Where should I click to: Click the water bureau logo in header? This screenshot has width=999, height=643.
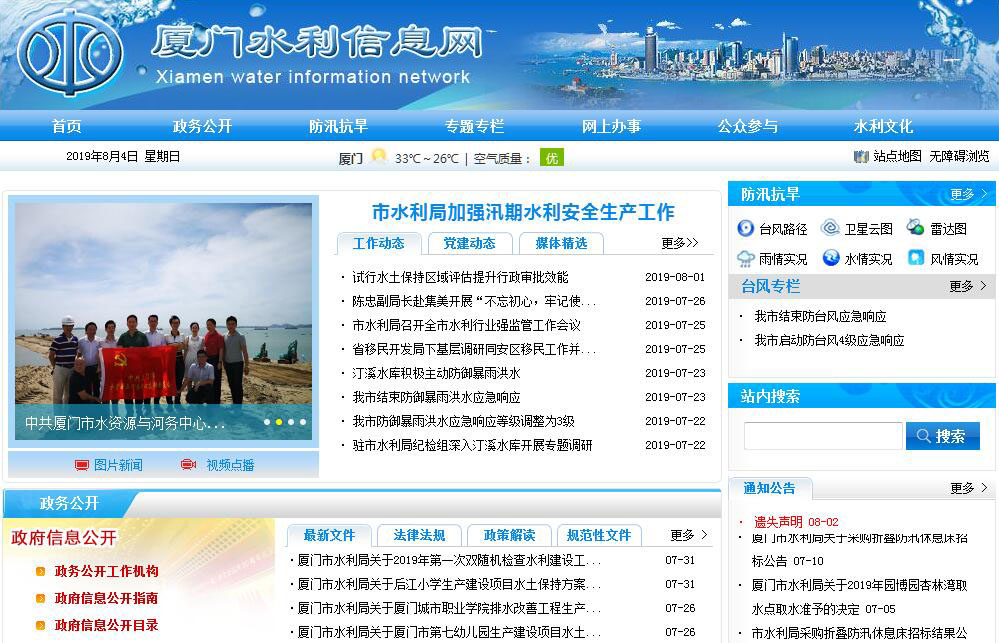[x=70, y=52]
